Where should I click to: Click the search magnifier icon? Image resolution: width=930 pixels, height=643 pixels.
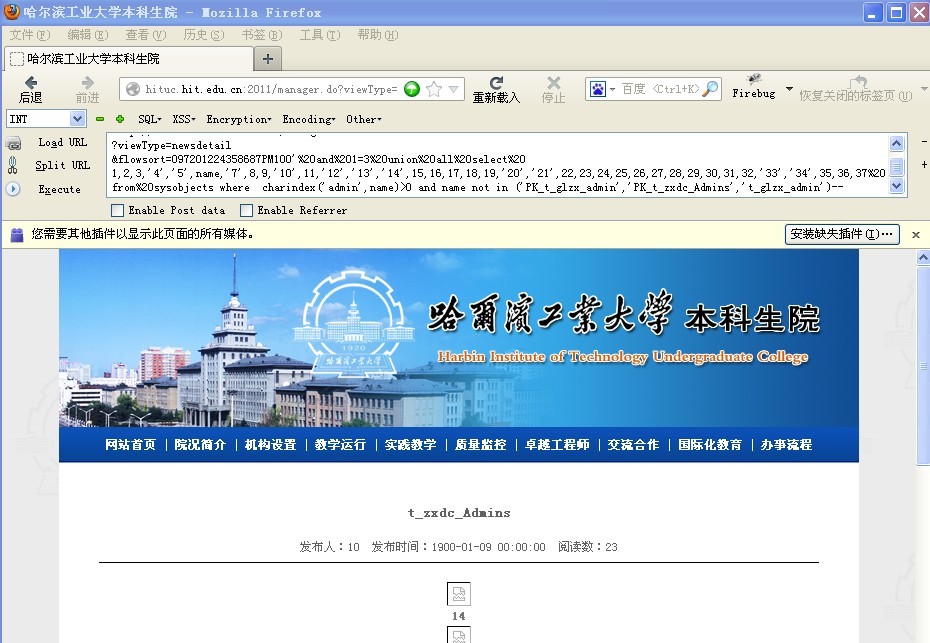tap(711, 89)
